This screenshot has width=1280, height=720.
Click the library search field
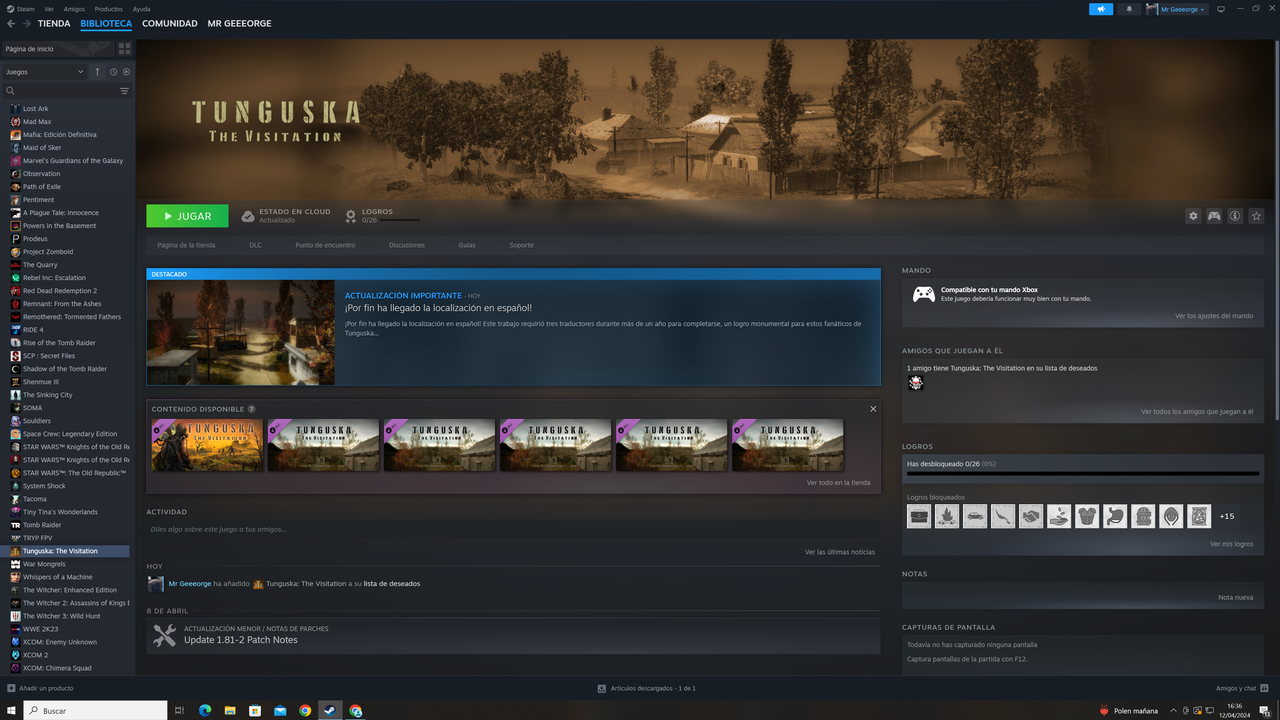60,91
